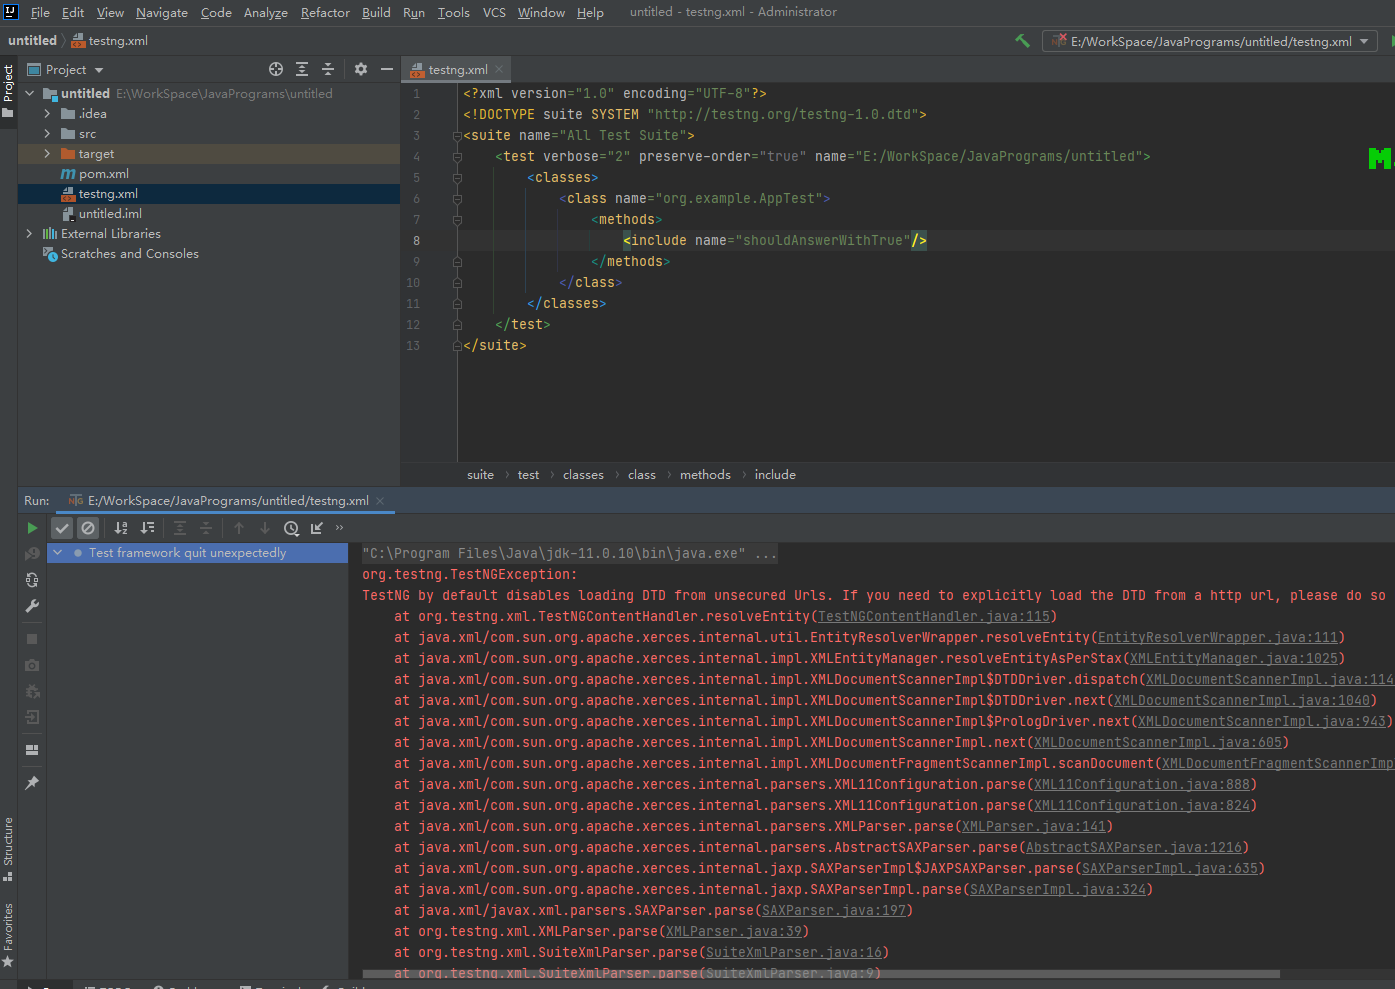Collapse all test results in Run toolbar
The height and width of the screenshot is (989, 1395).
[206, 528]
